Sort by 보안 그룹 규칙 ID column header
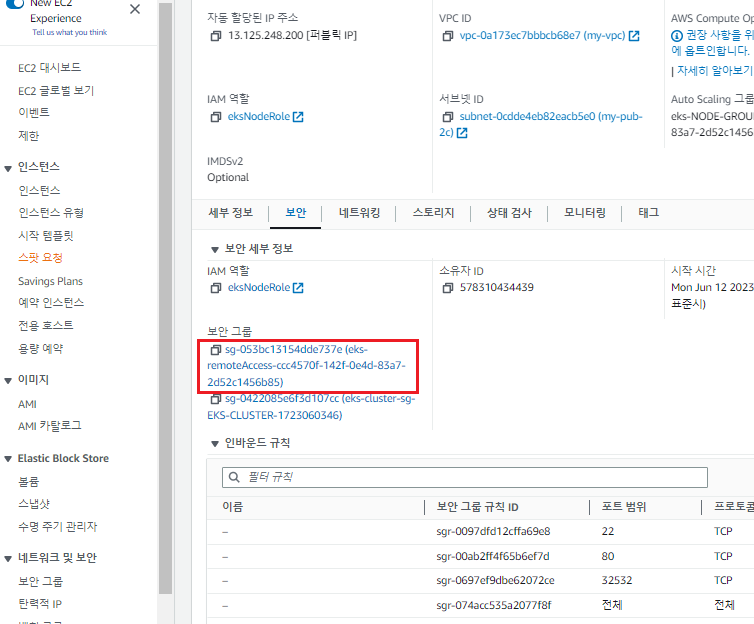 pyautogui.click(x=478, y=507)
